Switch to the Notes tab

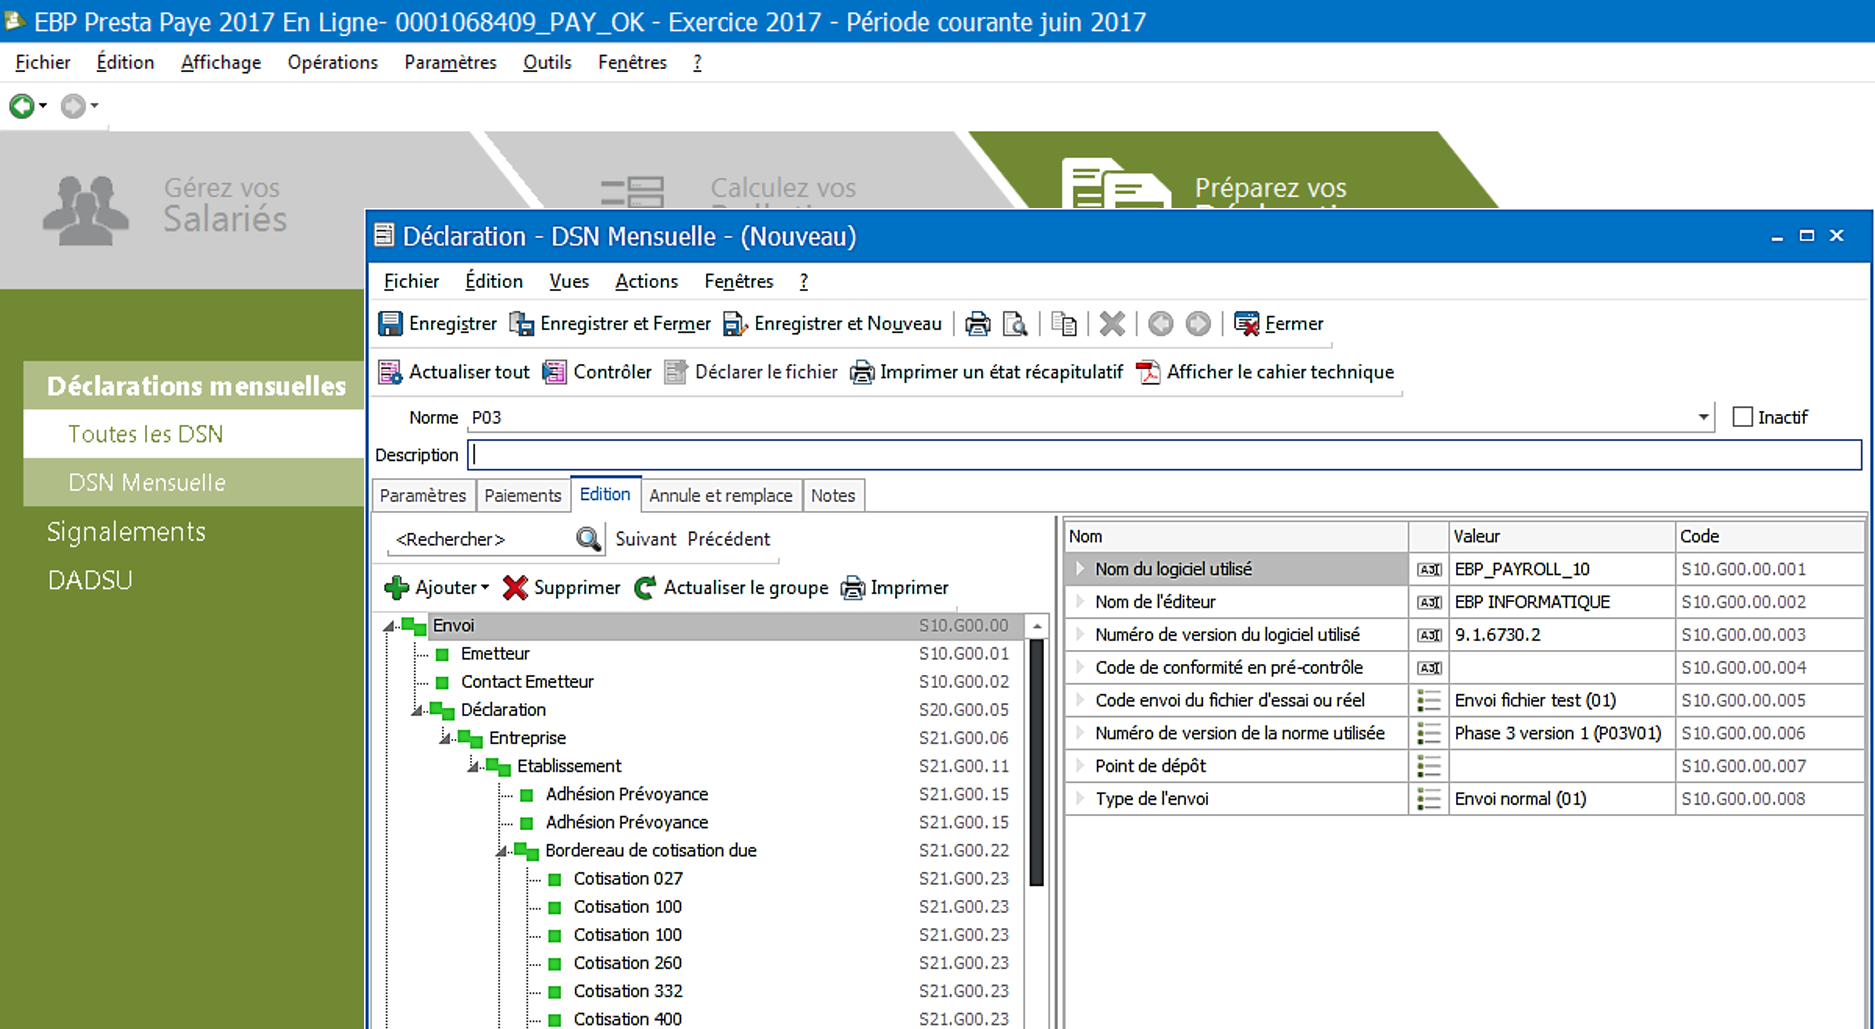click(x=833, y=495)
